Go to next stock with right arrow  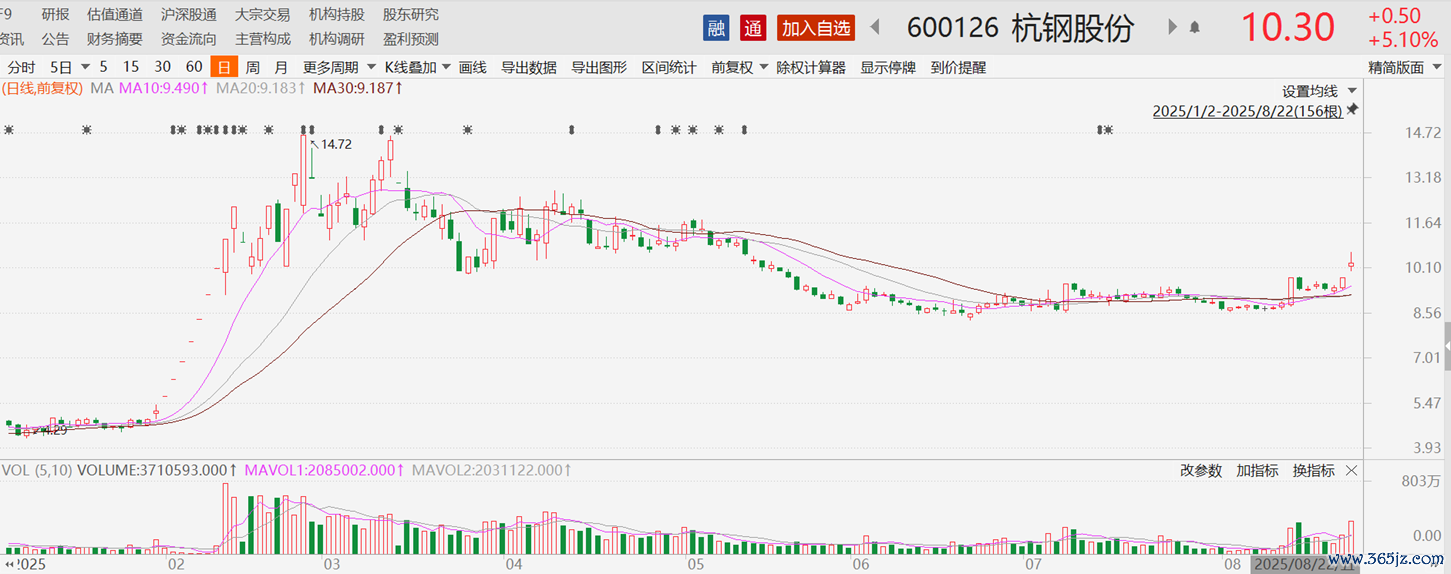[1172, 27]
